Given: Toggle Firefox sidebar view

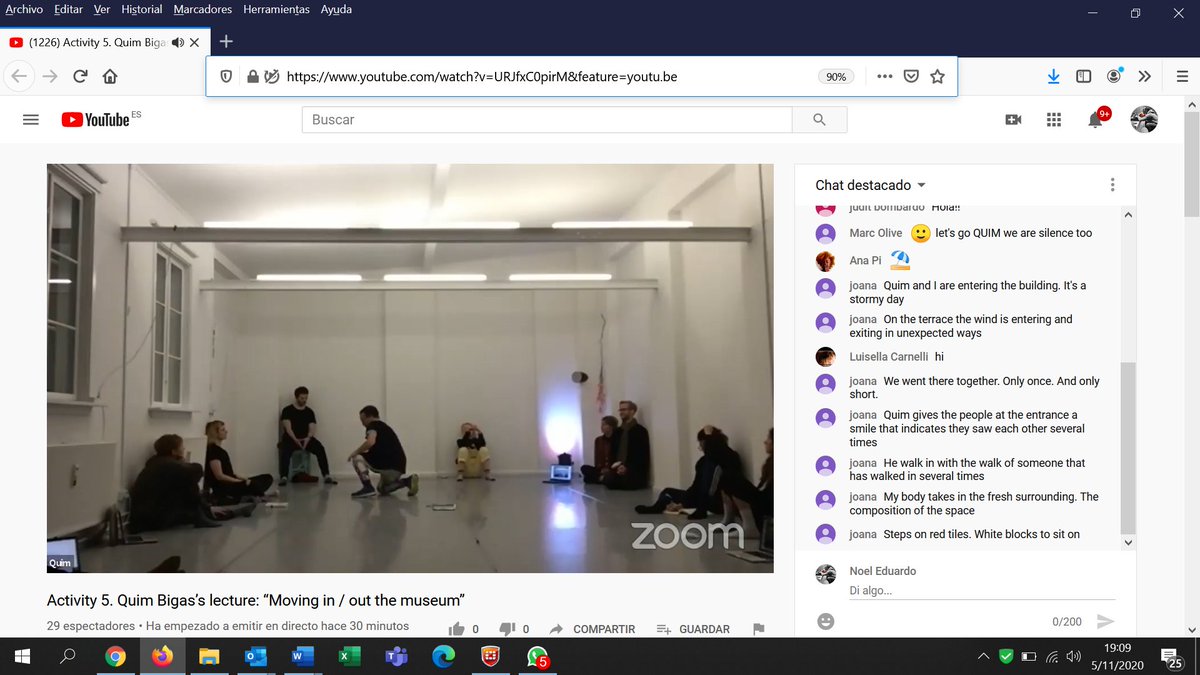Looking at the screenshot, I should tap(1083, 76).
